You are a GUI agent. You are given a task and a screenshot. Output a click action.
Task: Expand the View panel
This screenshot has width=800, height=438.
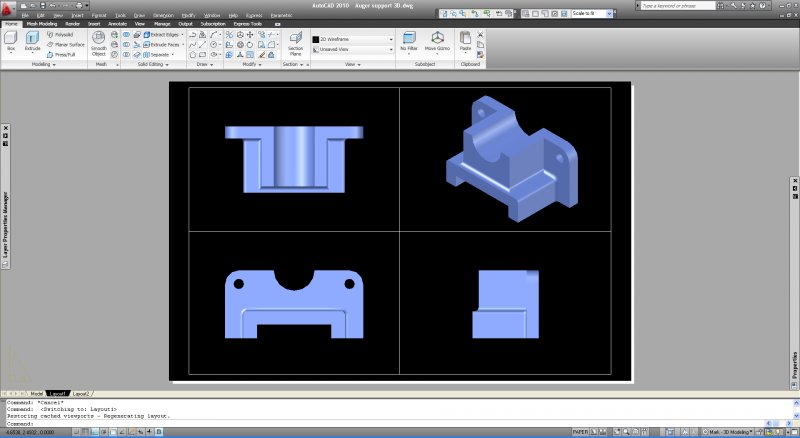coord(353,64)
